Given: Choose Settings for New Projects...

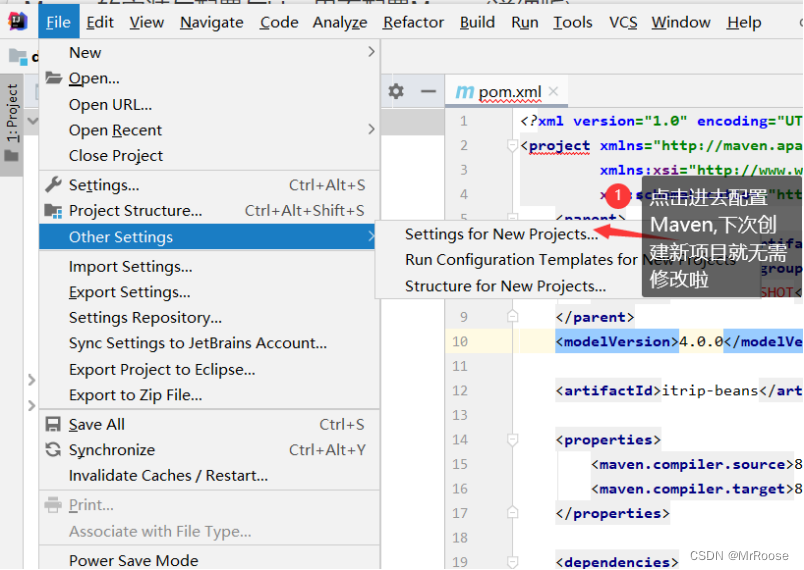Looking at the screenshot, I should pyautogui.click(x=501, y=234).
